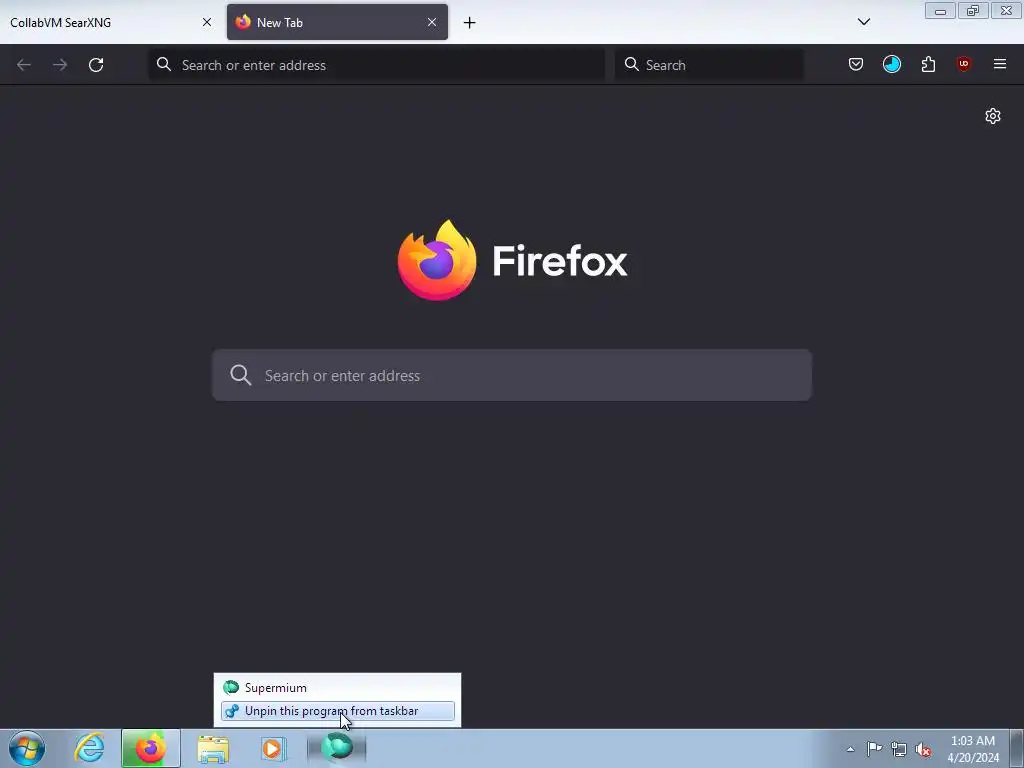
Task: Open the network tray icon
Action: click(899, 749)
